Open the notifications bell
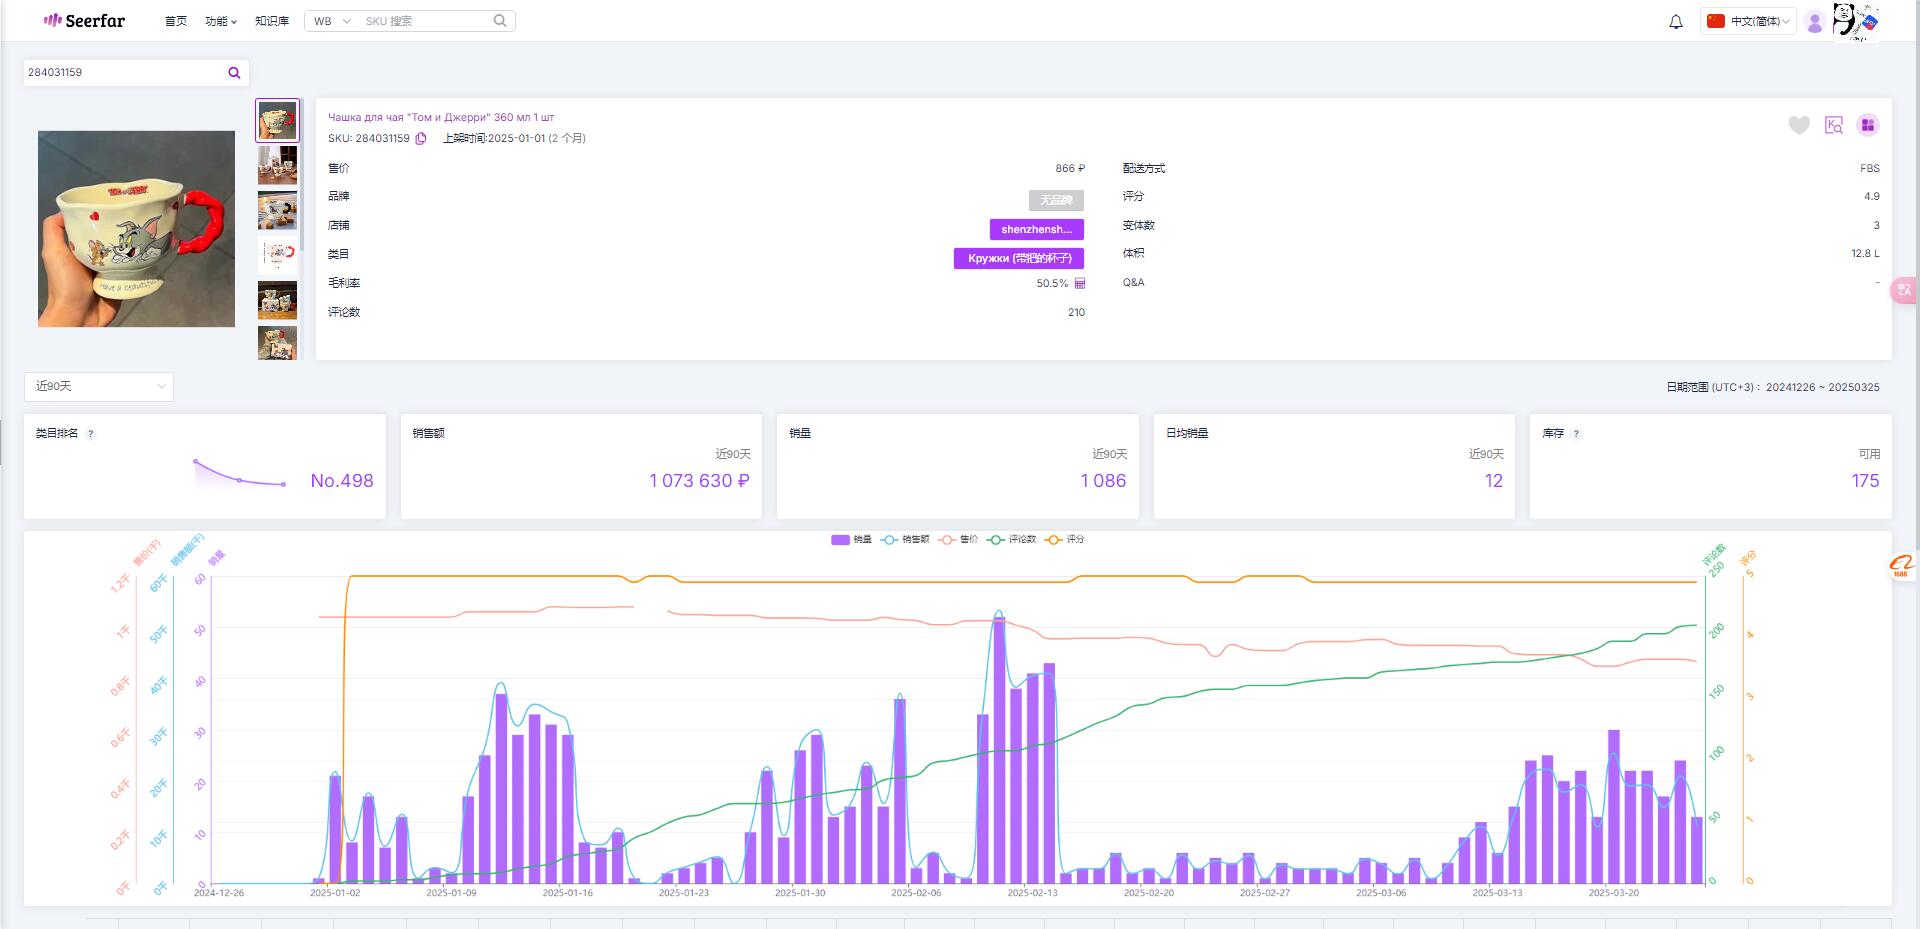Screen dimensions: 1920x929 (x=1676, y=21)
